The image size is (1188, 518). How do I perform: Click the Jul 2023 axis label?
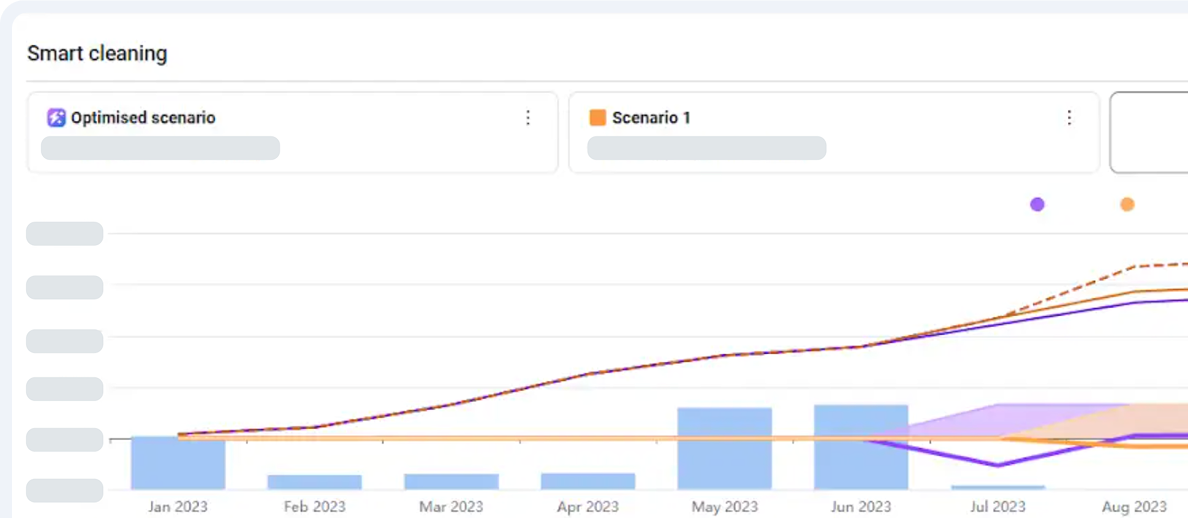(998, 507)
